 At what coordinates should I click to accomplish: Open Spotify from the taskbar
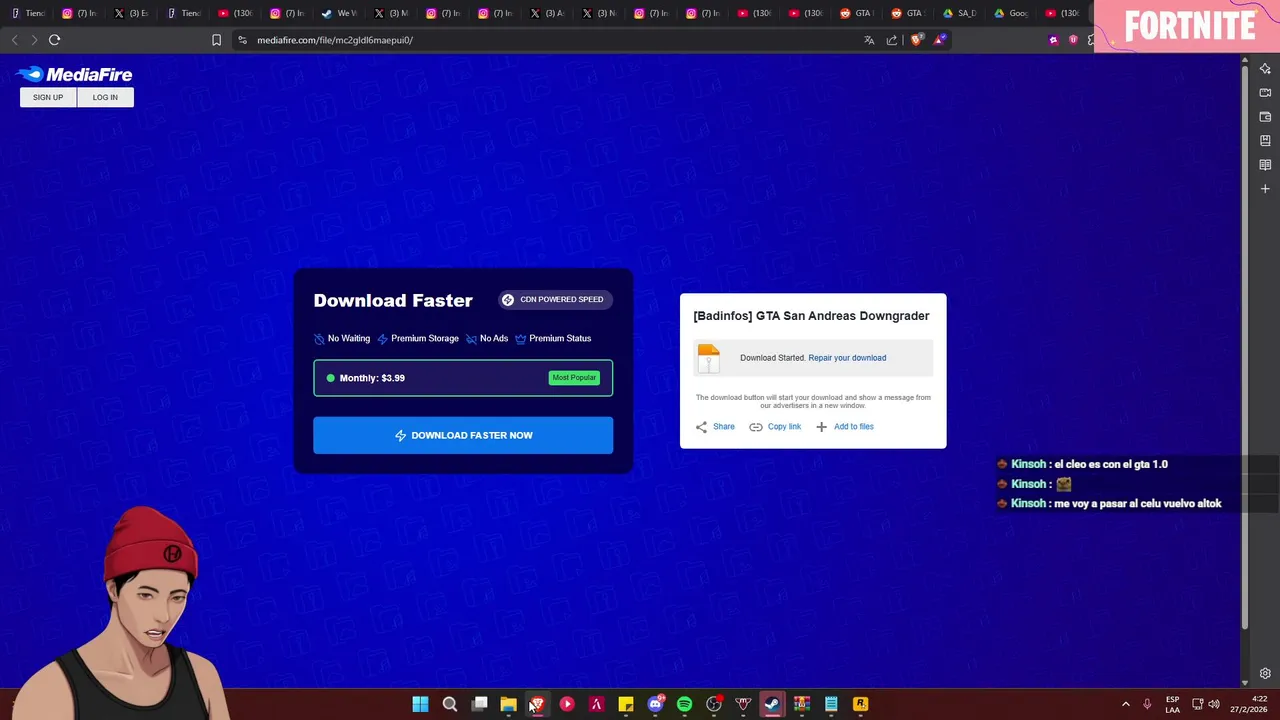pyautogui.click(x=684, y=704)
